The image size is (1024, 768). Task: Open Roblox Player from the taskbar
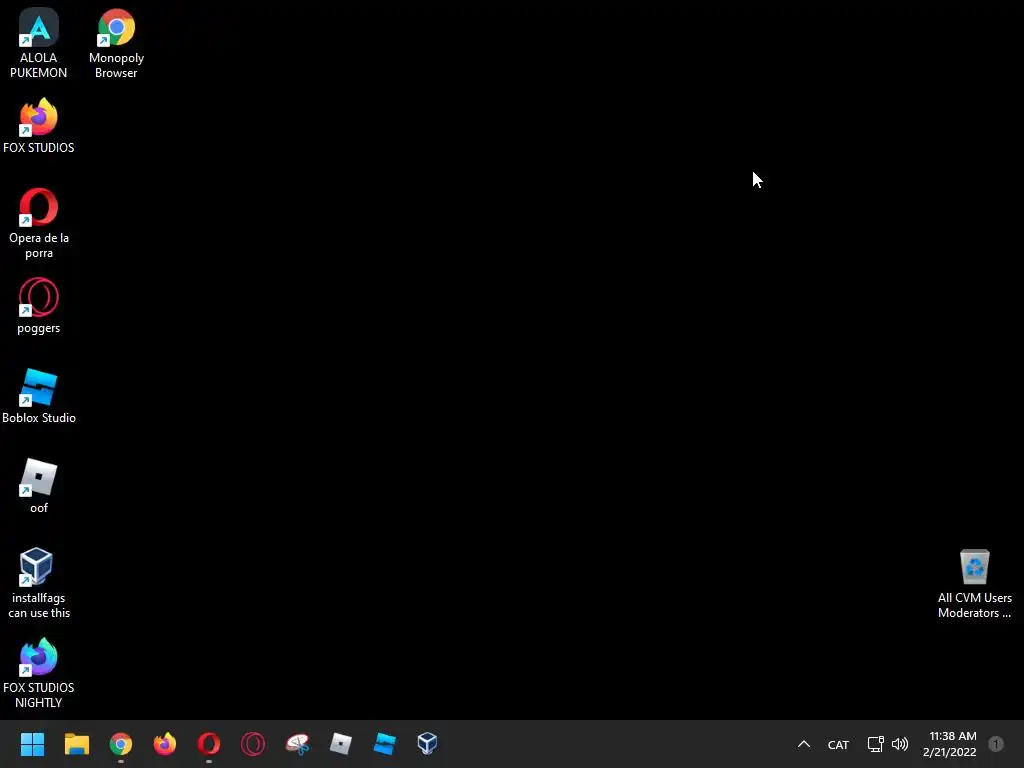tap(341, 744)
